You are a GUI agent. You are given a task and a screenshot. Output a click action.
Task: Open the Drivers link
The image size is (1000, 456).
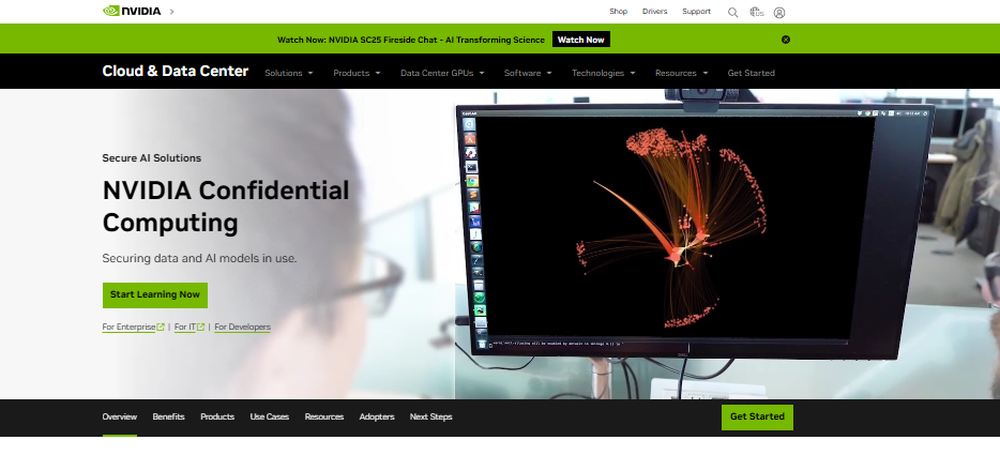pyautogui.click(x=654, y=11)
